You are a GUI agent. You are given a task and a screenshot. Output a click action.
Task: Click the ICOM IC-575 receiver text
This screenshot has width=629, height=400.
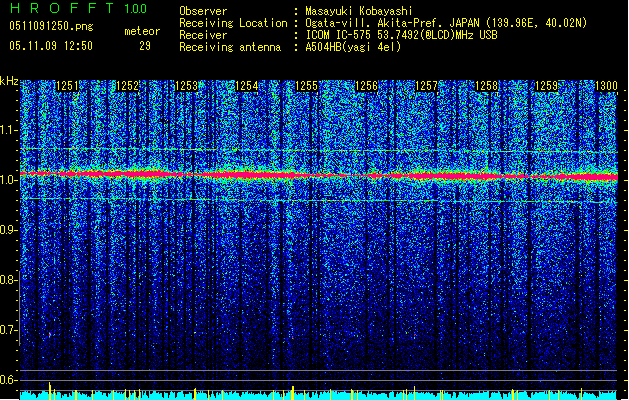click(x=402, y=35)
